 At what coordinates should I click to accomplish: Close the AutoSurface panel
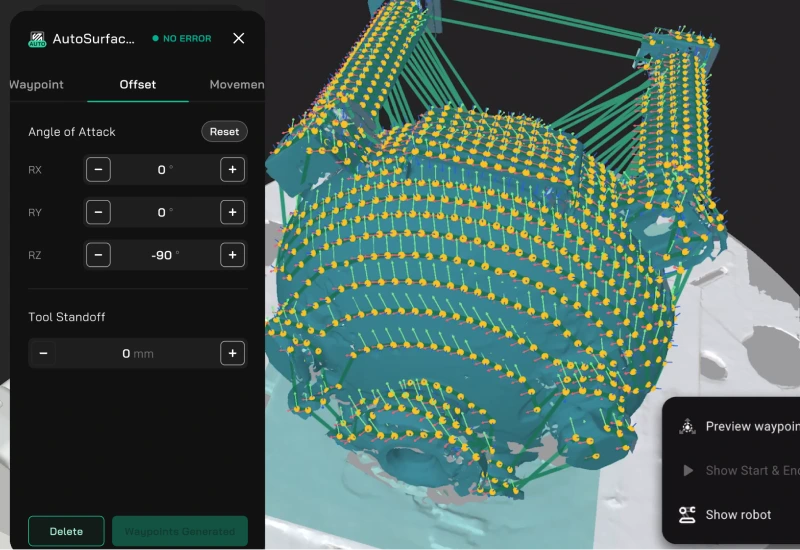238,38
